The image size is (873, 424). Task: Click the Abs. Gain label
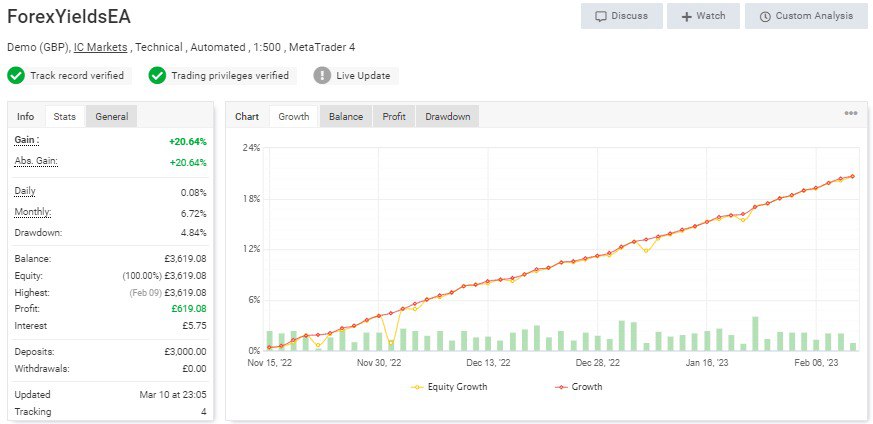click(36, 162)
